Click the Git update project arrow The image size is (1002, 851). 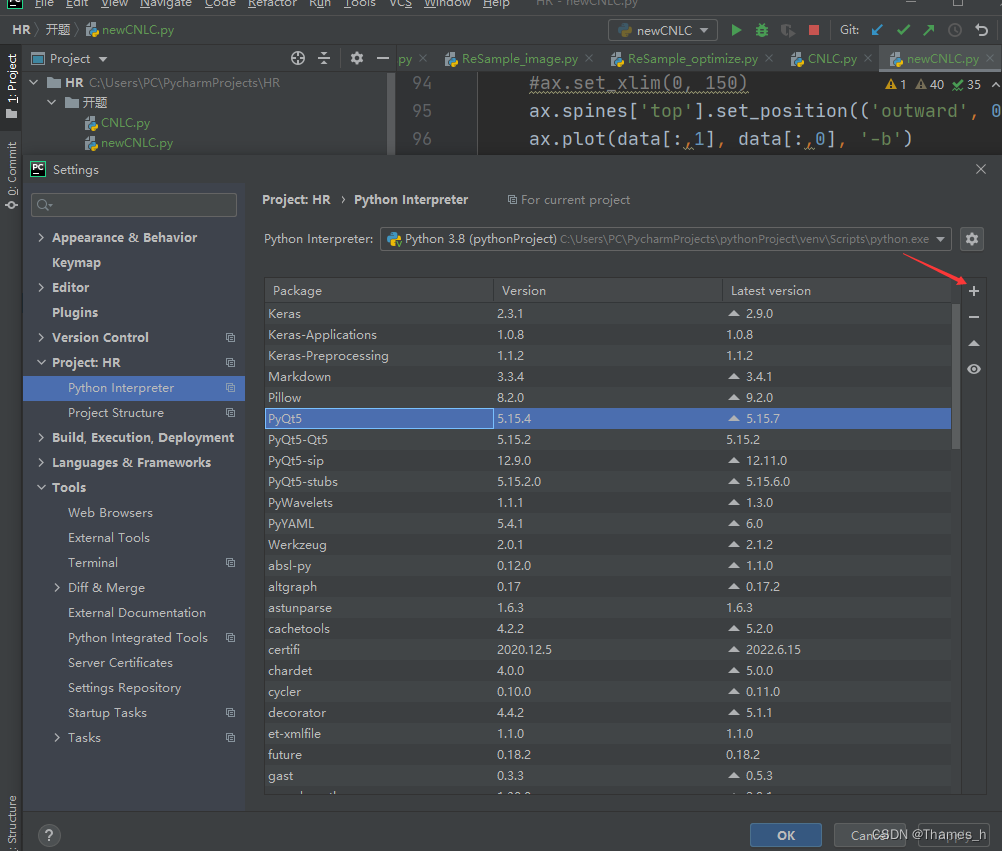tap(877, 30)
